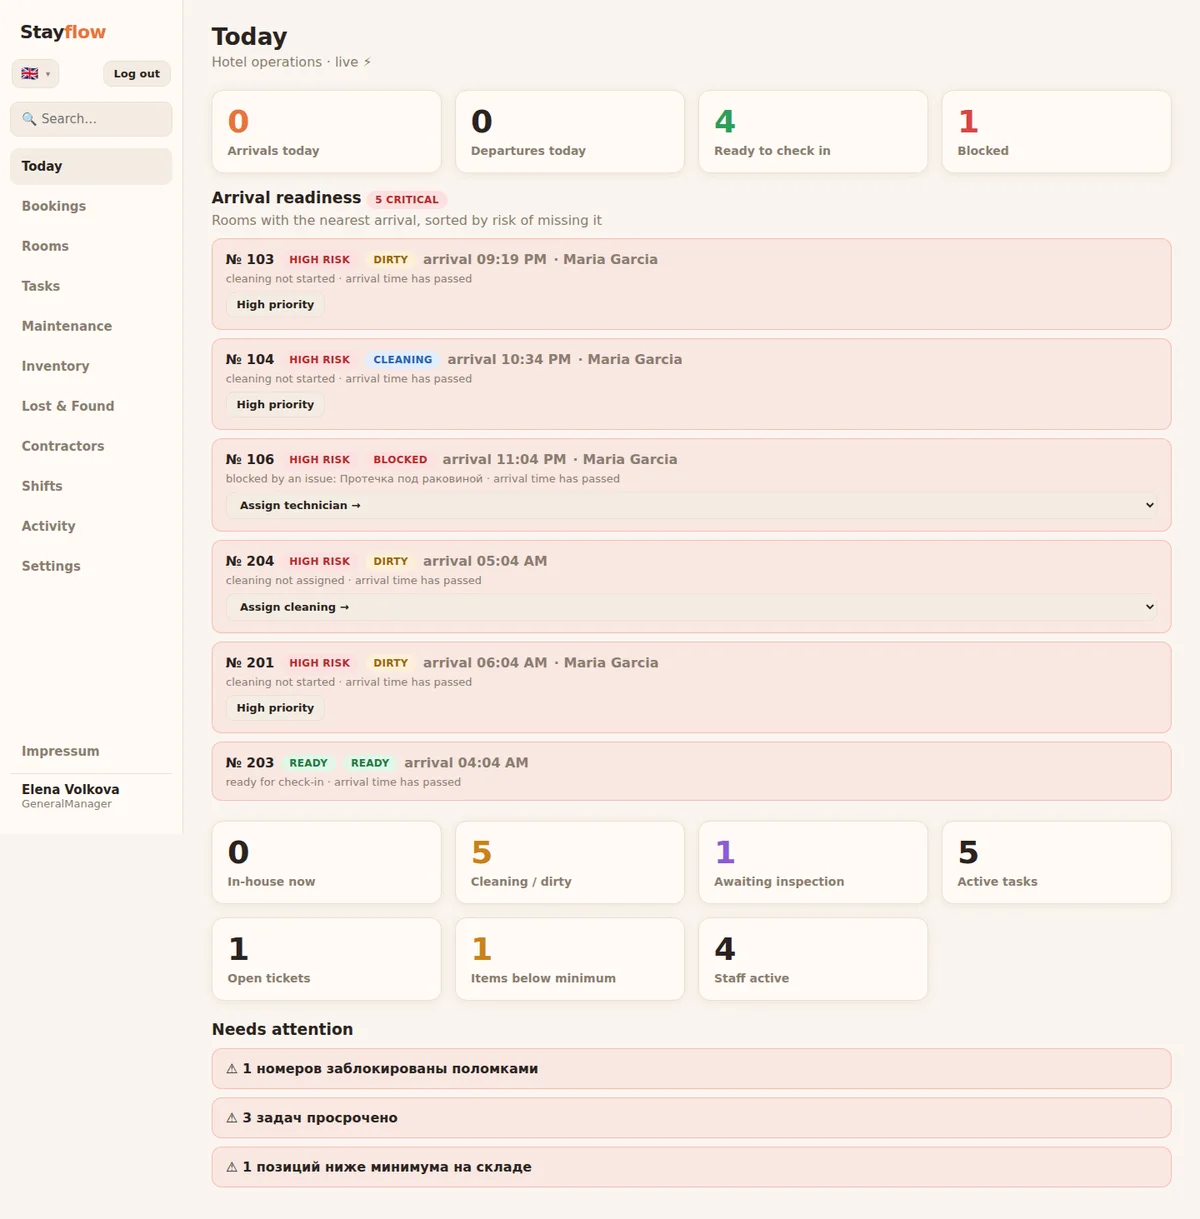
Task: Click the warning icon on overdue tasks alert
Action: pyautogui.click(x=232, y=1118)
